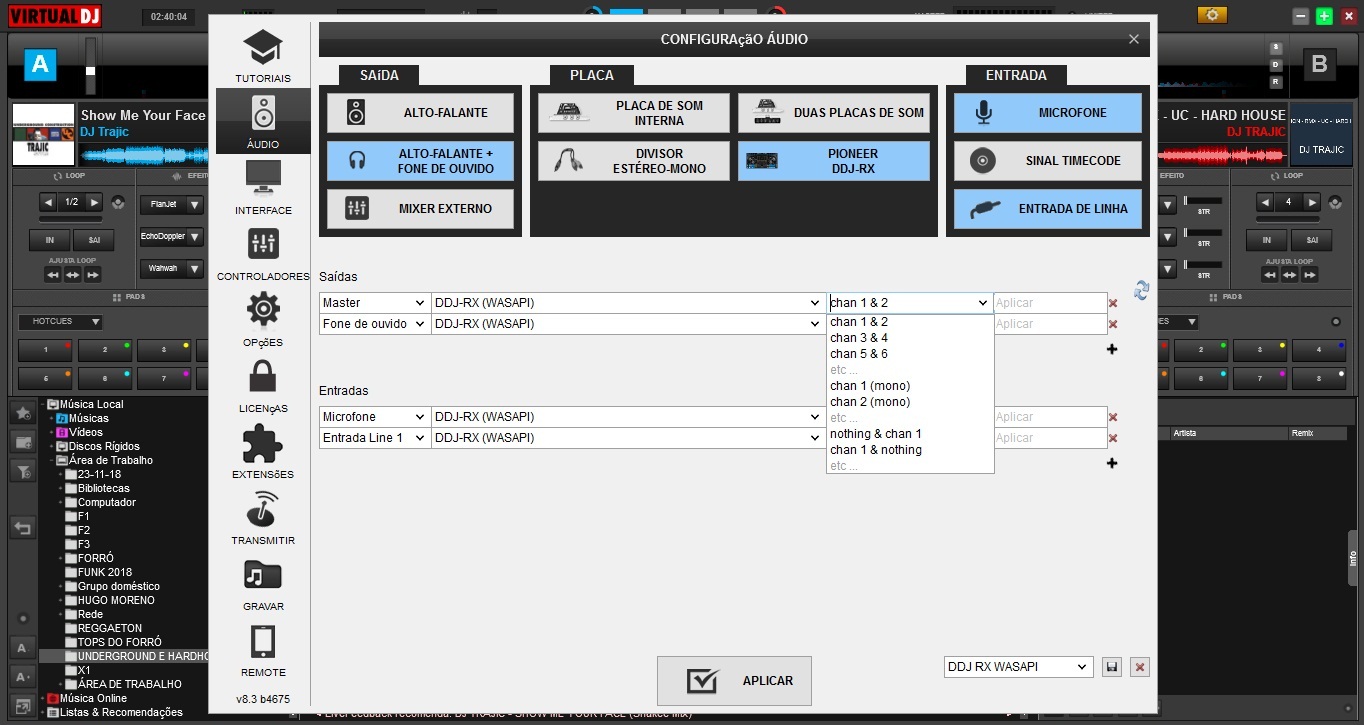The image size is (1364, 725).
Task: Toggle the Sinal Timecode input option
Action: (1047, 161)
